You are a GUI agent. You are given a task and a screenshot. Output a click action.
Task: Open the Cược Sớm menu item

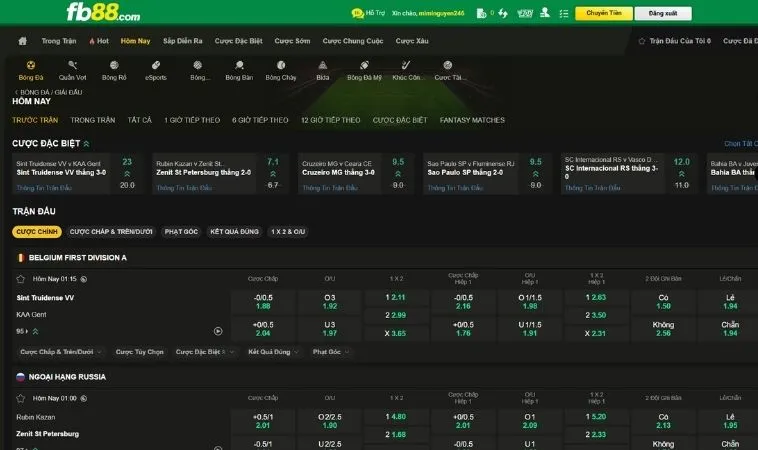pyautogui.click(x=291, y=41)
